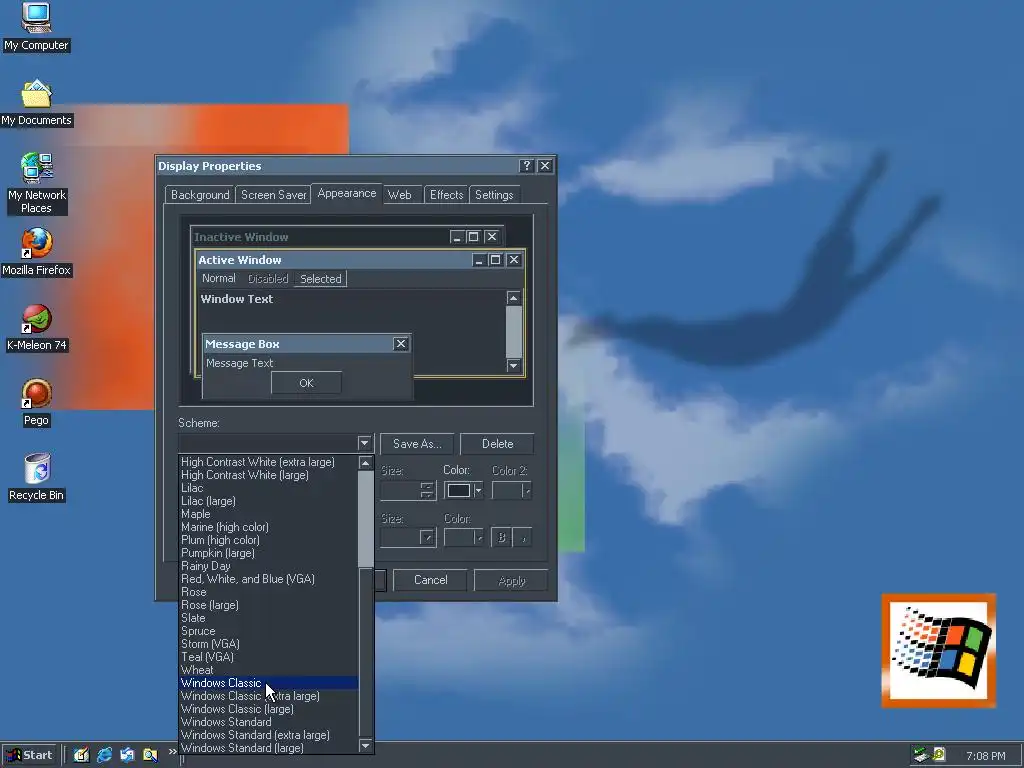Select the Appearance tab
The image size is (1024, 768).
pos(347,193)
